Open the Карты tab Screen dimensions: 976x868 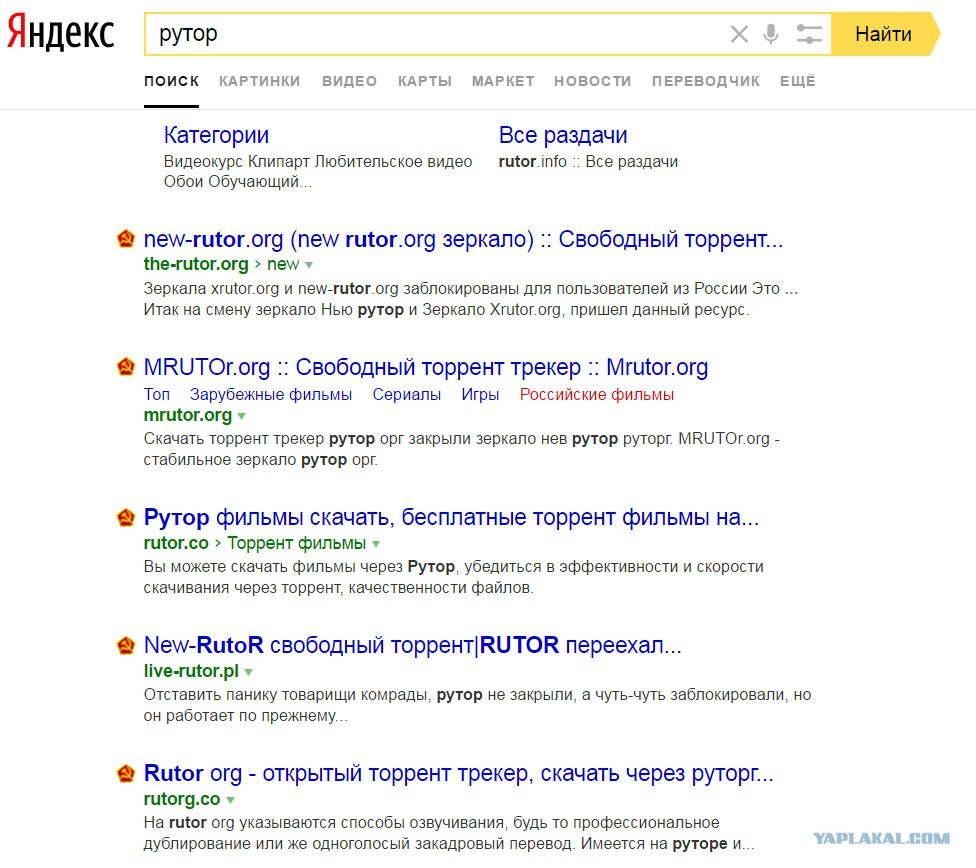coord(425,81)
